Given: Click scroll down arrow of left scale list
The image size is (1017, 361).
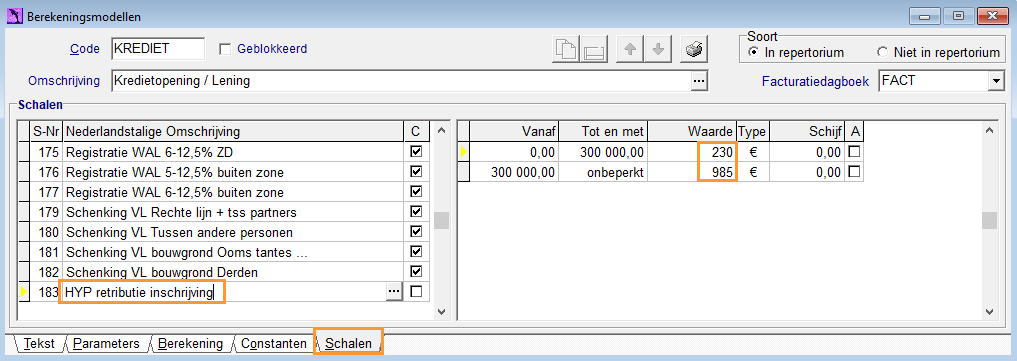Looking at the screenshot, I should (441, 312).
